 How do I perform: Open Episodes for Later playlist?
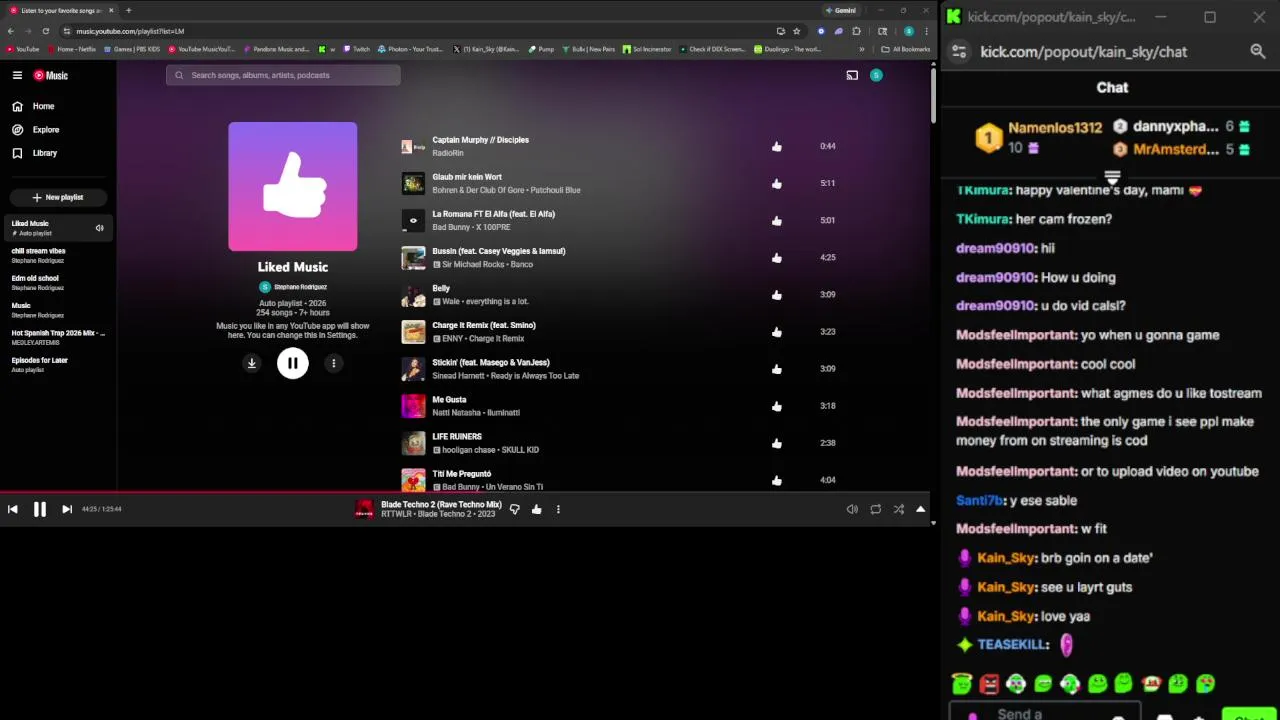click(58, 365)
